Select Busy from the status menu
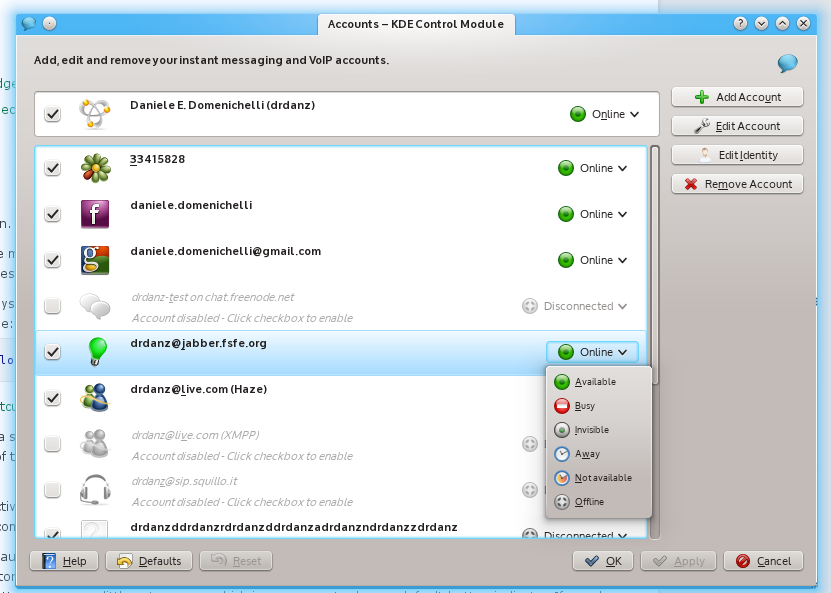Image resolution: width=831 pixels, height=593 pixels. point(585,406)
